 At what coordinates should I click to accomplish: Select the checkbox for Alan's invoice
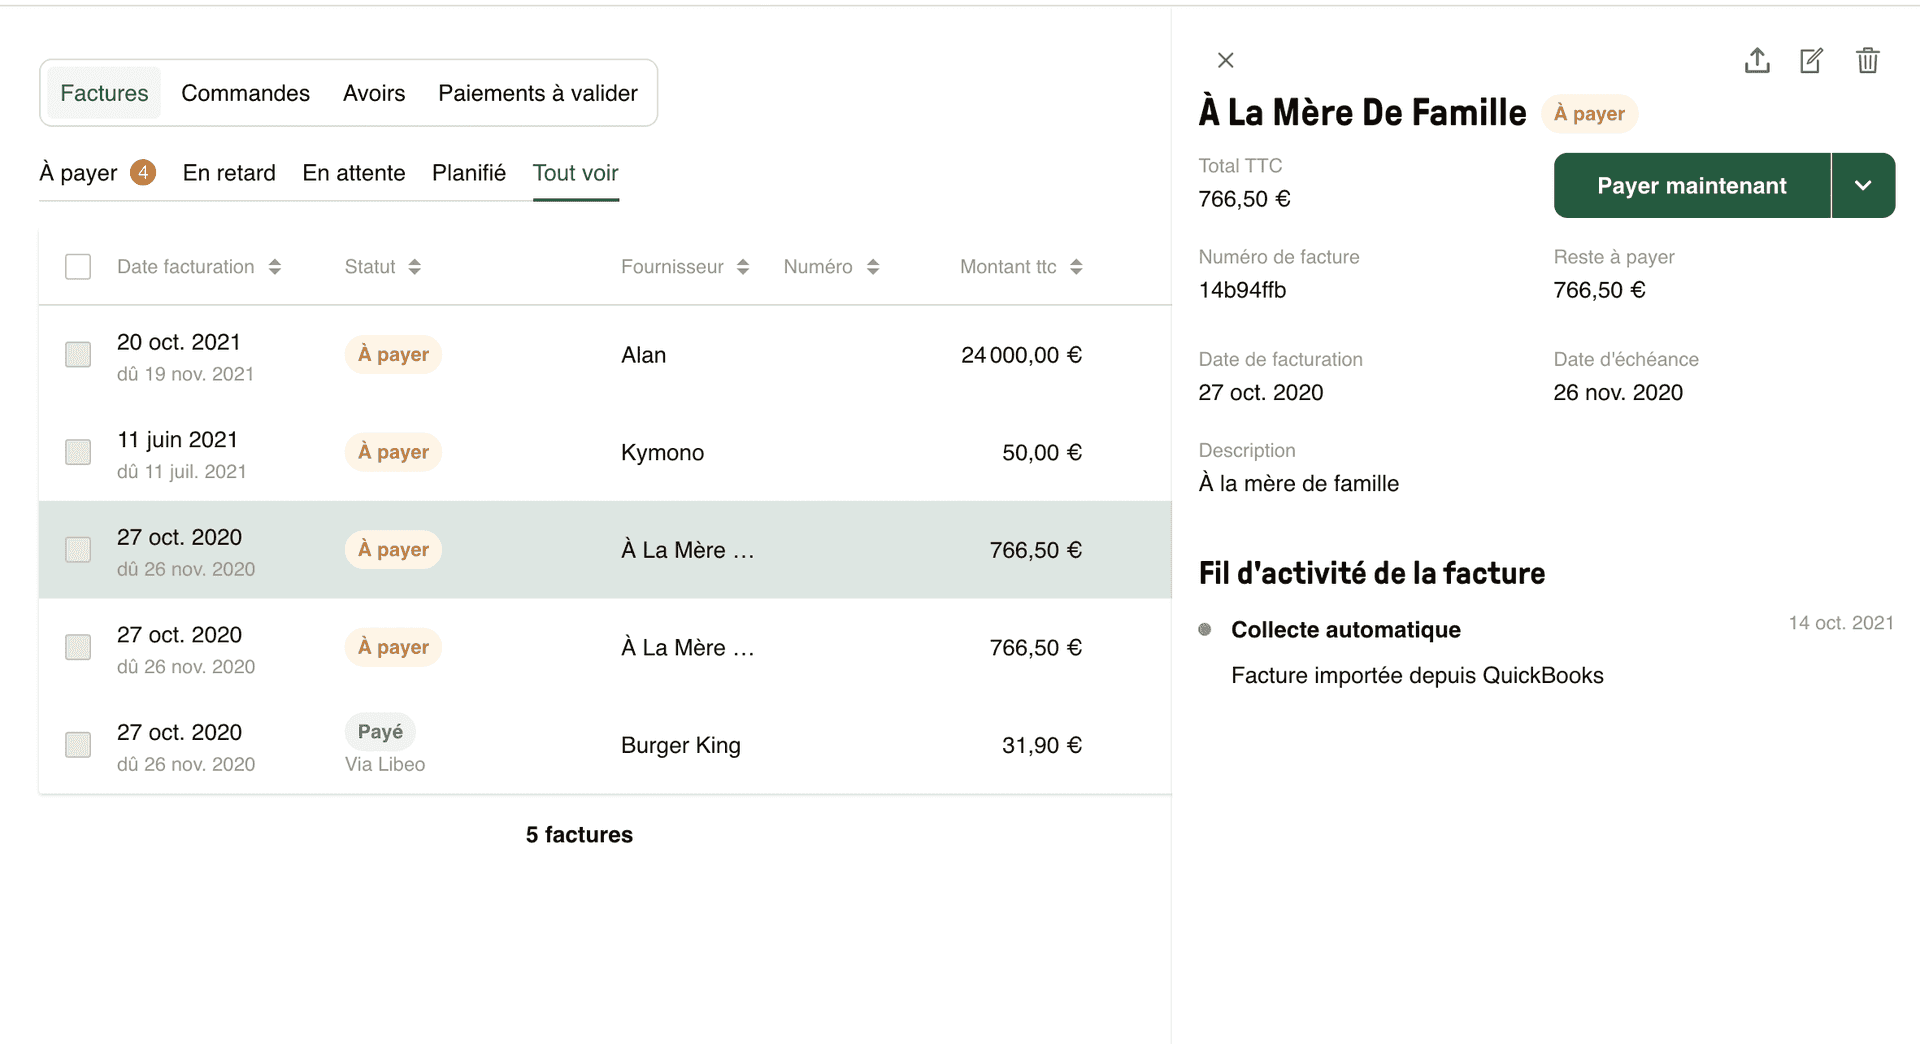coord(77,354)
